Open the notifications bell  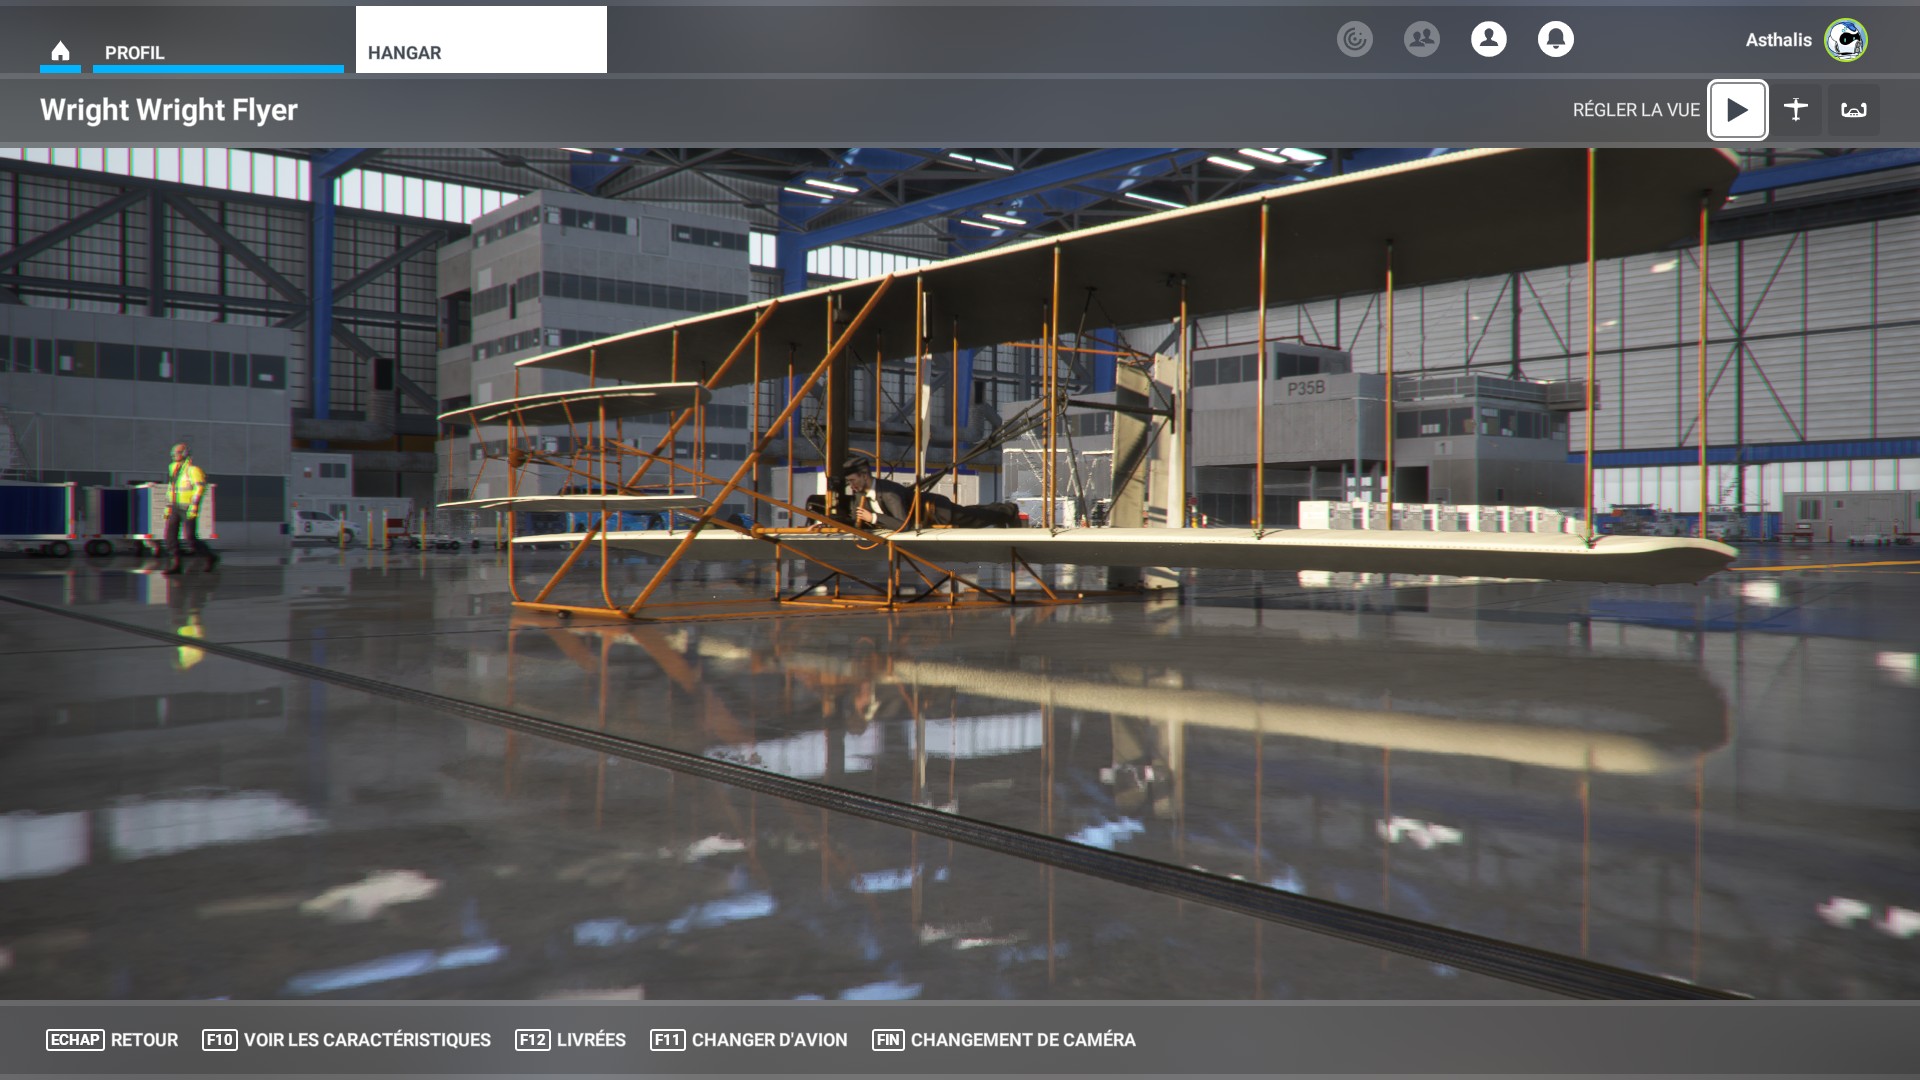click(x=1555, y=39)
